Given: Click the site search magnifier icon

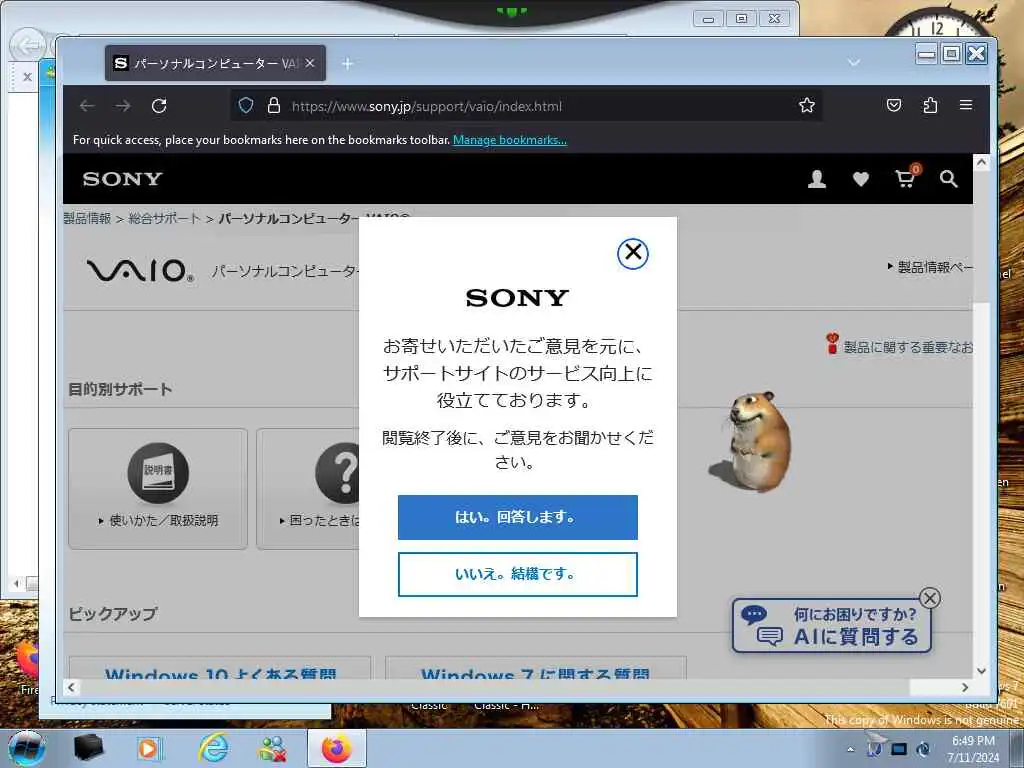Looking at the screenshot, I should click(x=948, y=179).
